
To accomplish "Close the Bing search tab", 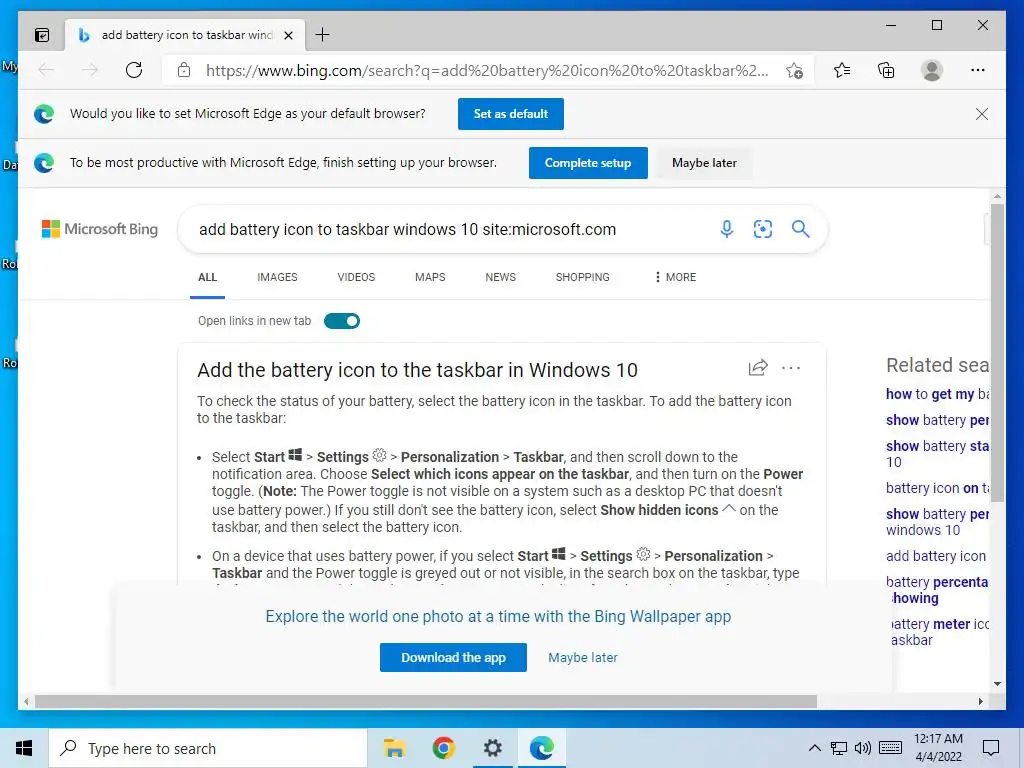I will [288, 35].
